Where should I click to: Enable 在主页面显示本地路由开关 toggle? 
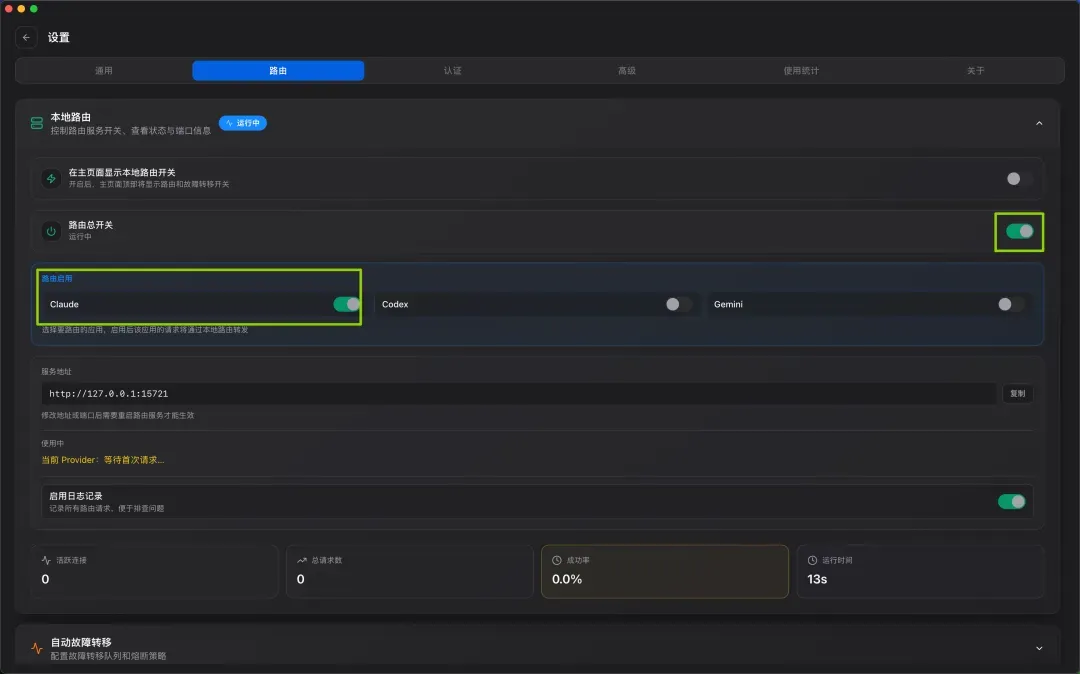click(x=1019, y=179)
